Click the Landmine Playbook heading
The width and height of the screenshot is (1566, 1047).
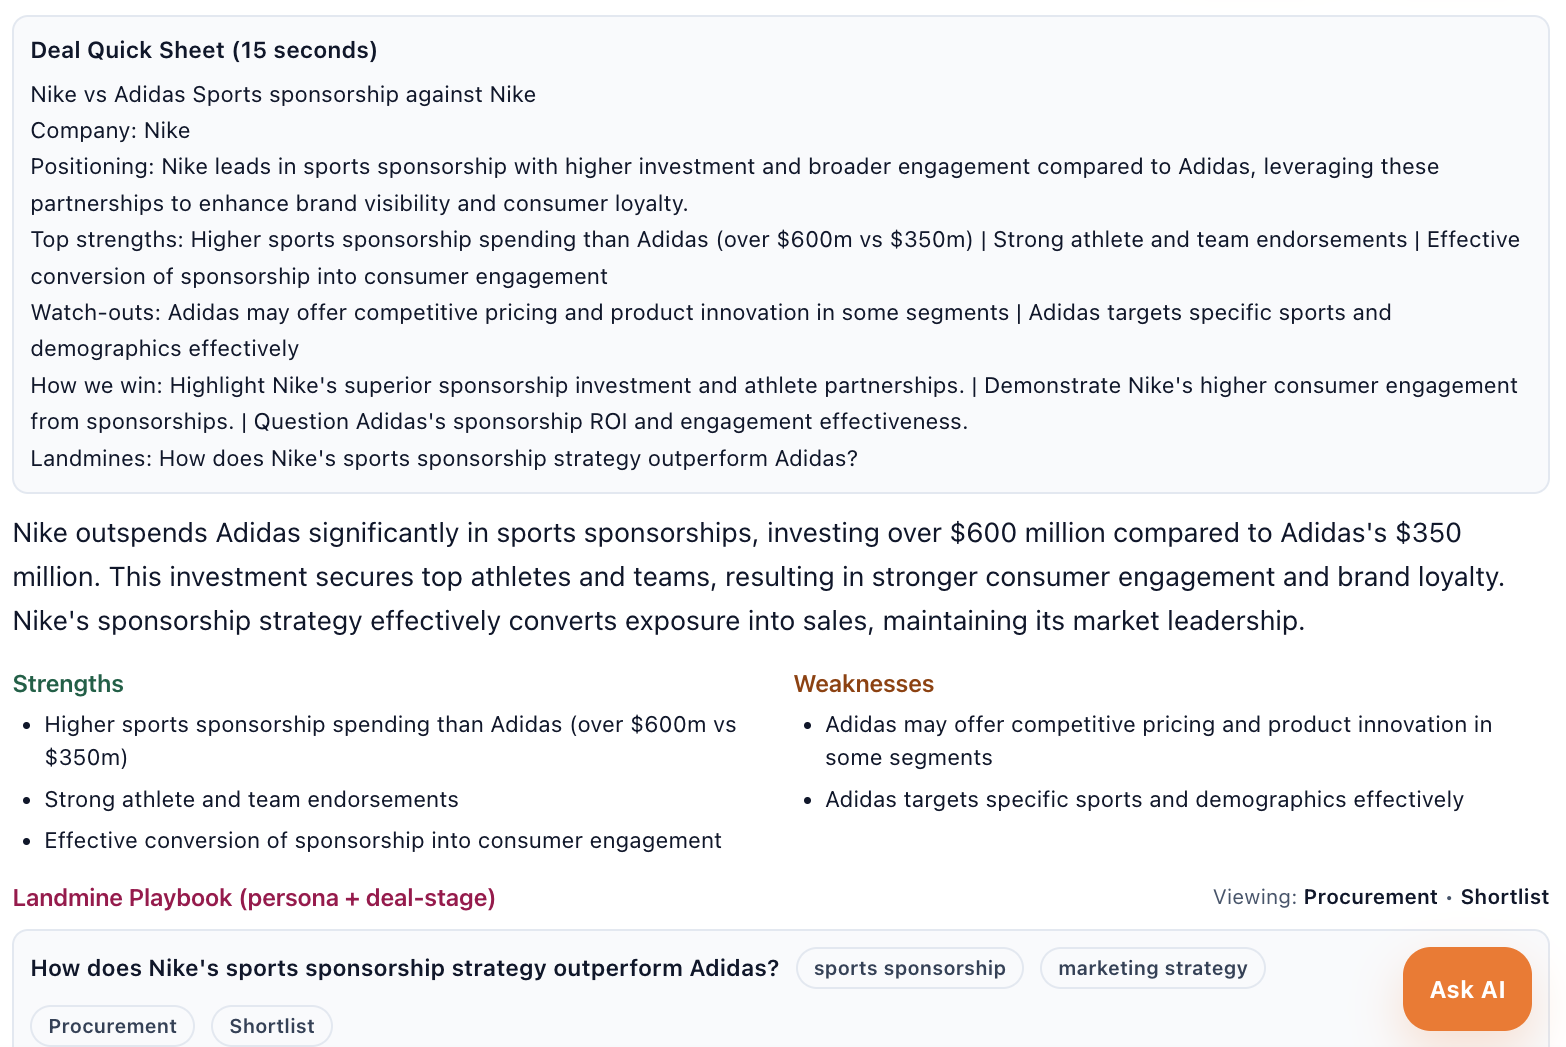253,897
